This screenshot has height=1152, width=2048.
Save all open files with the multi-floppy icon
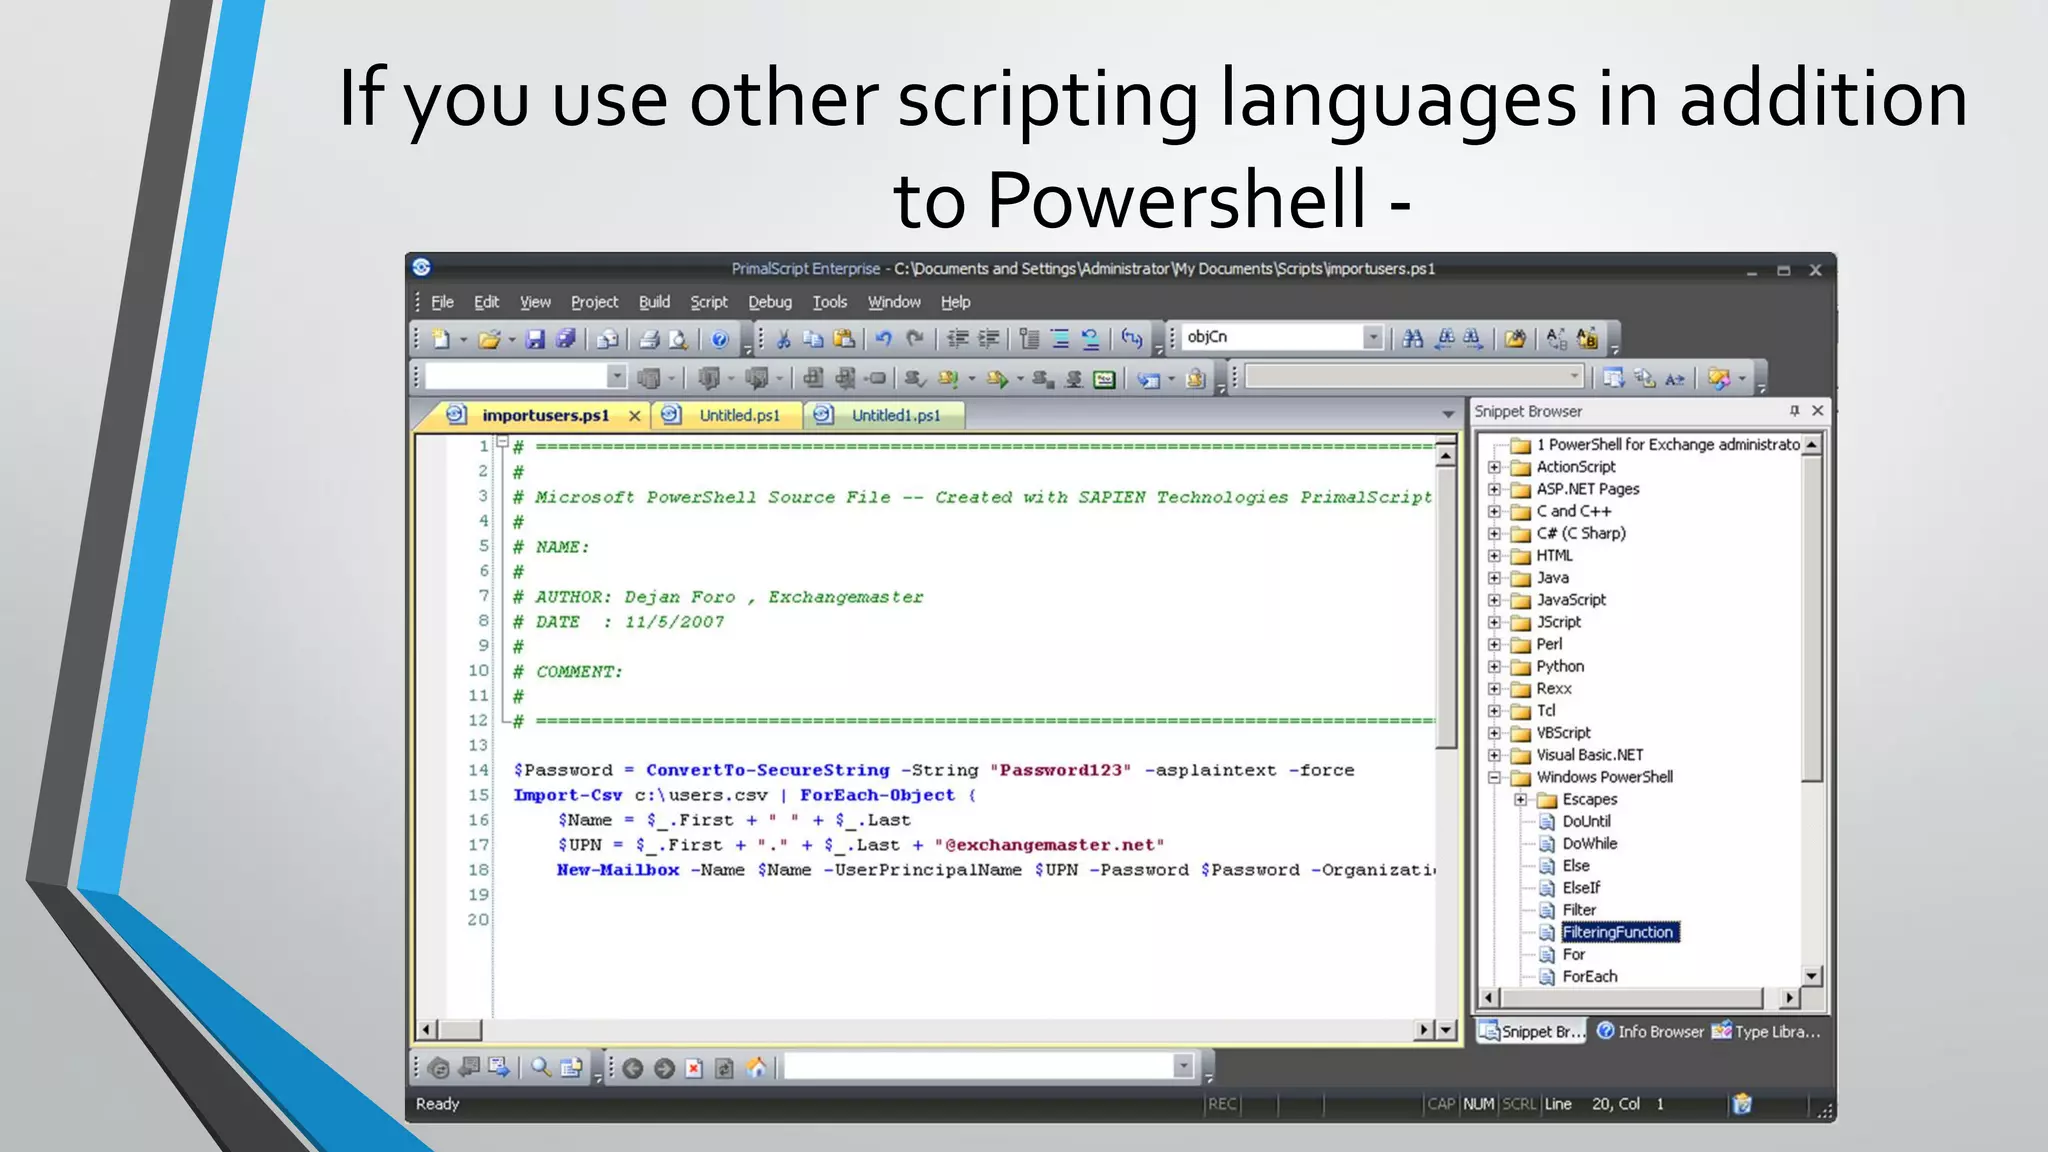[566, 339]
